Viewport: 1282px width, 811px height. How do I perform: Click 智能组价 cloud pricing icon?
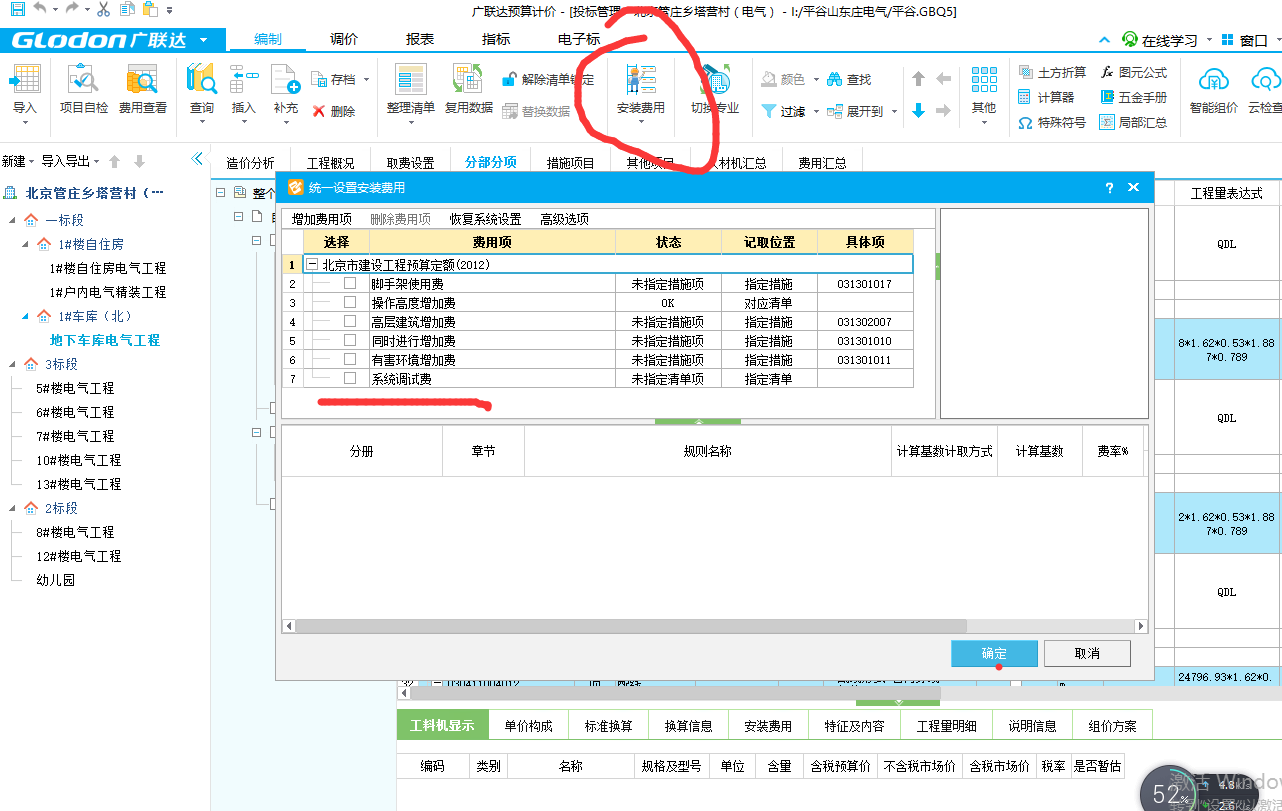(1213, 80)
